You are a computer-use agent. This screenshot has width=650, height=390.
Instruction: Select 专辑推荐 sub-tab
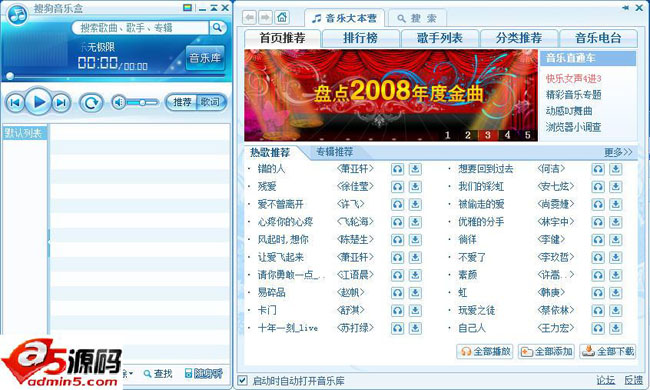pos(335,152)
